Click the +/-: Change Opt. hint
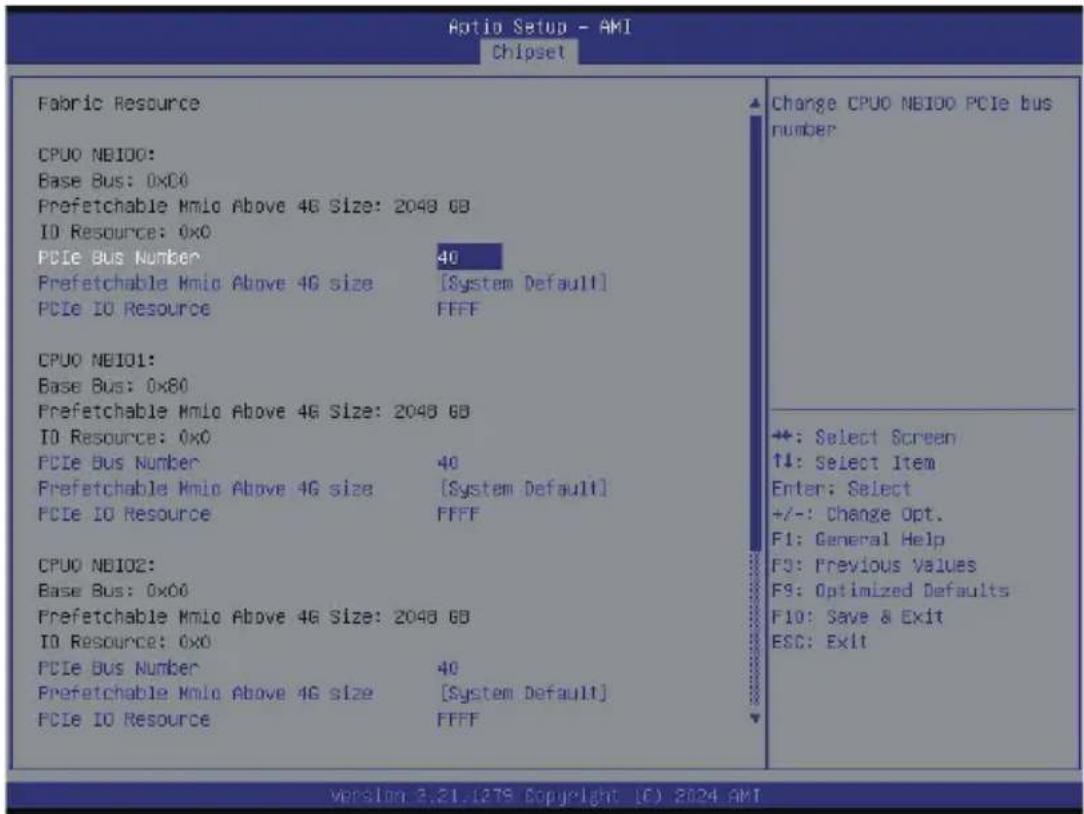The width and height of the screenshot is (1084, 814). coord(857,515)
